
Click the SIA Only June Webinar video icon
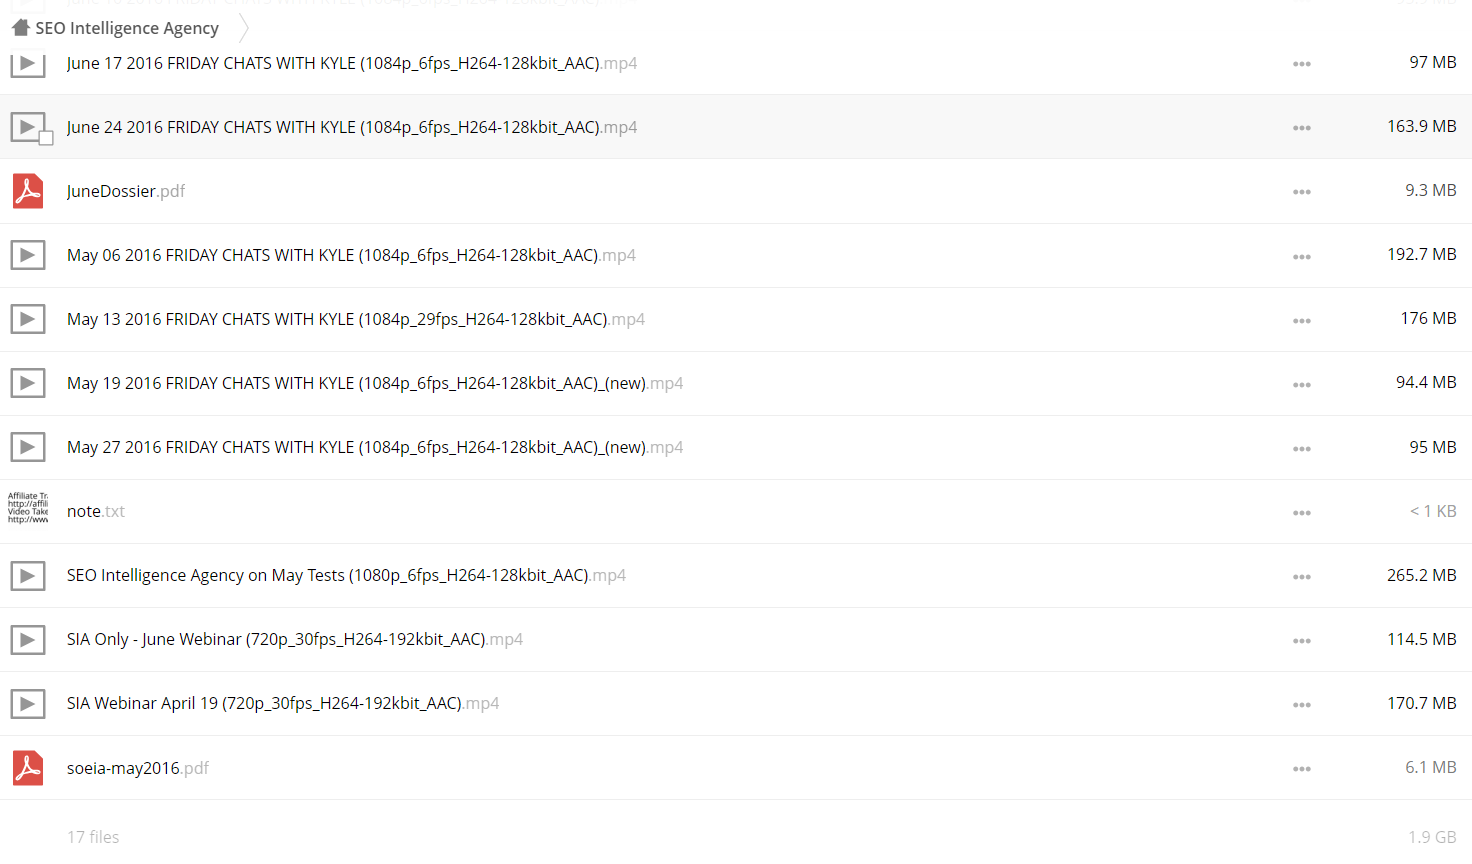tap(28, 640)
